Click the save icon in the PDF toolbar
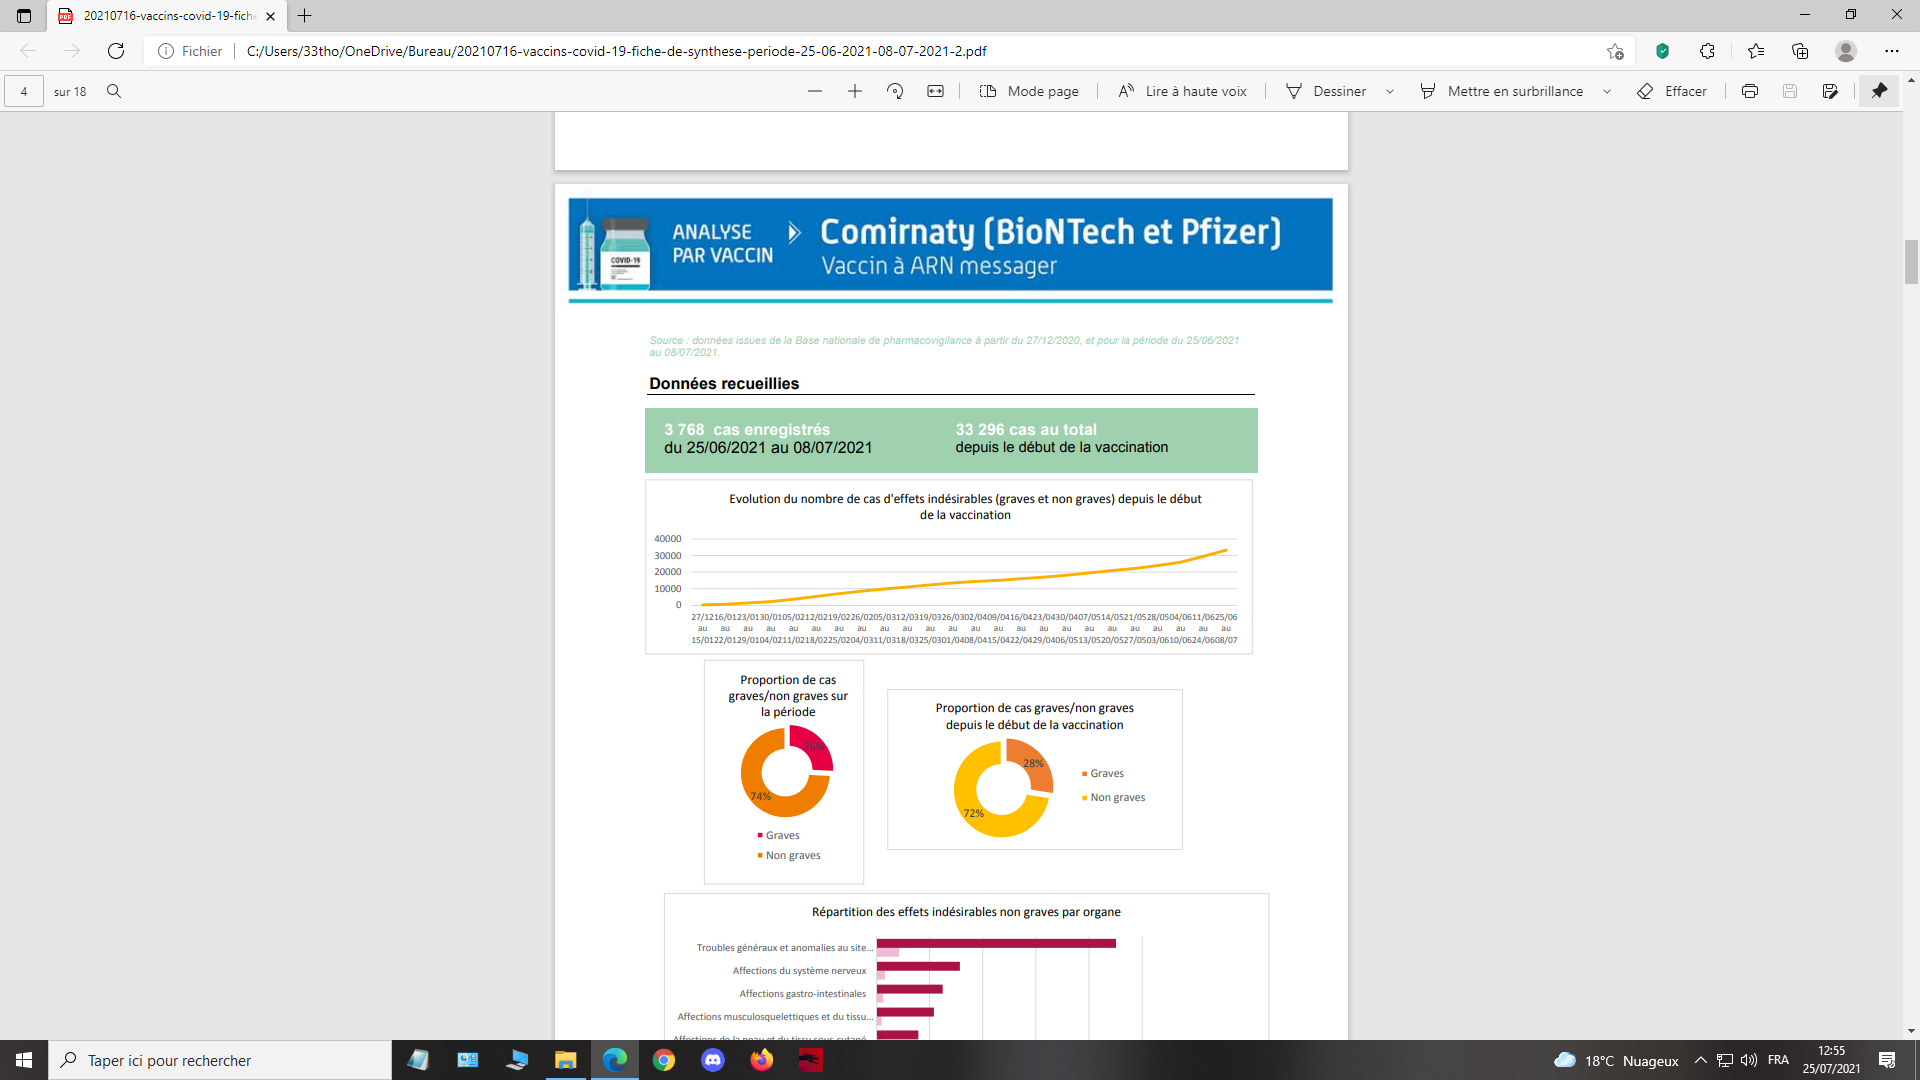 pyautogui.click(x=1790, y=91)
